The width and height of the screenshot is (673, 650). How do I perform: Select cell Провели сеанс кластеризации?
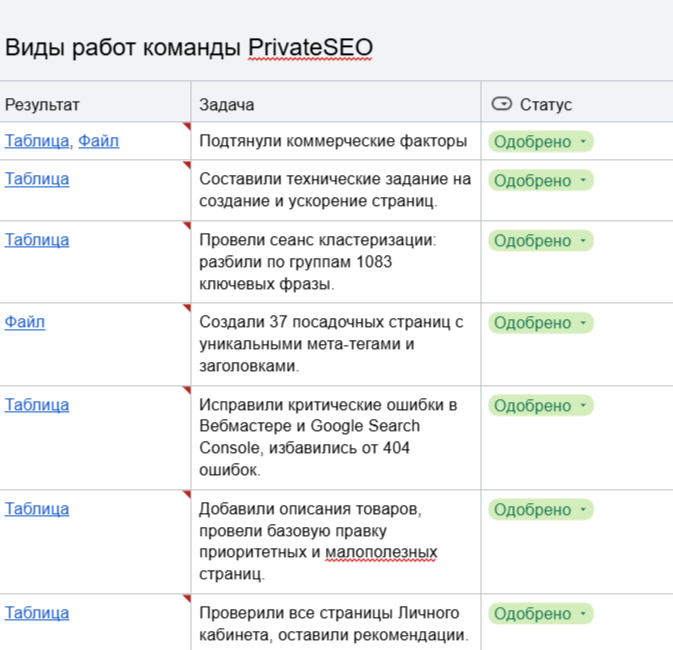pyautogui.click(x=336, y=261)
